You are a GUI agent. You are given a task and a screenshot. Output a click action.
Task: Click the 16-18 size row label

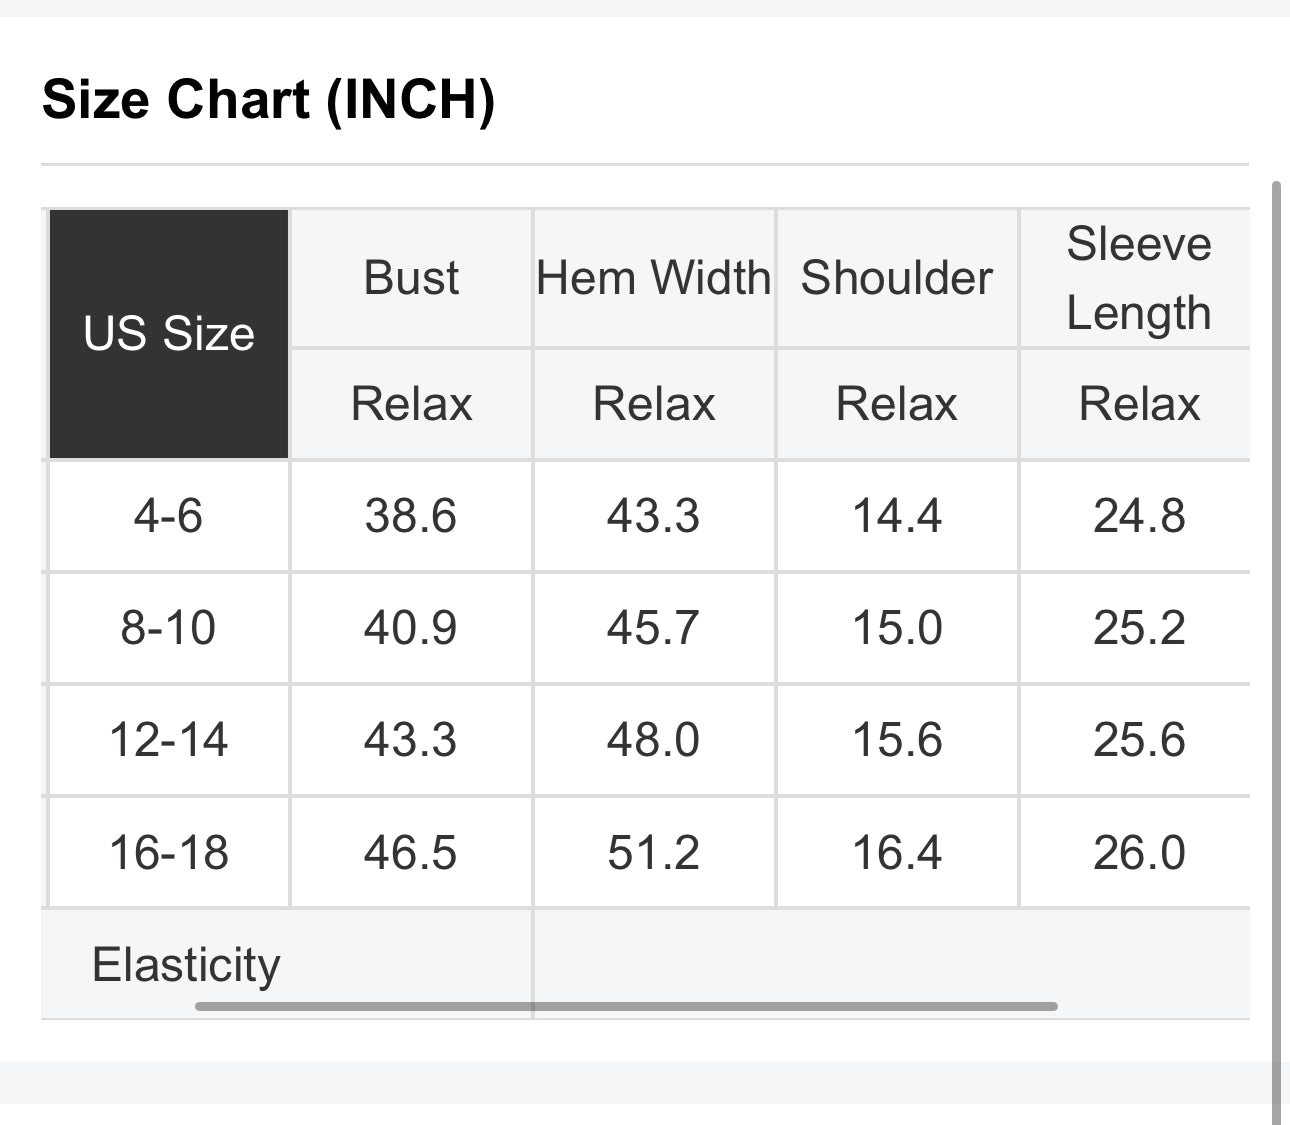point(168,853)
